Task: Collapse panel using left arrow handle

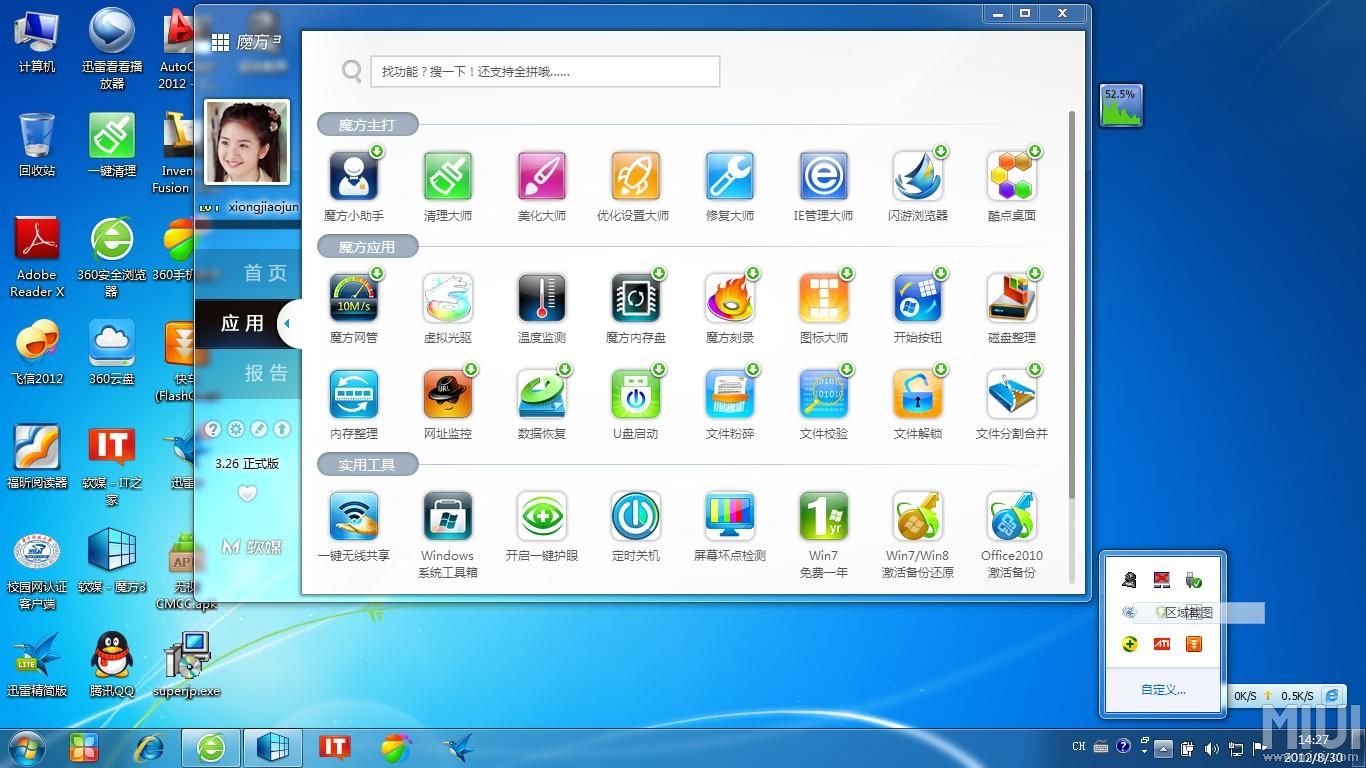Action: click(x=287, y=323)
